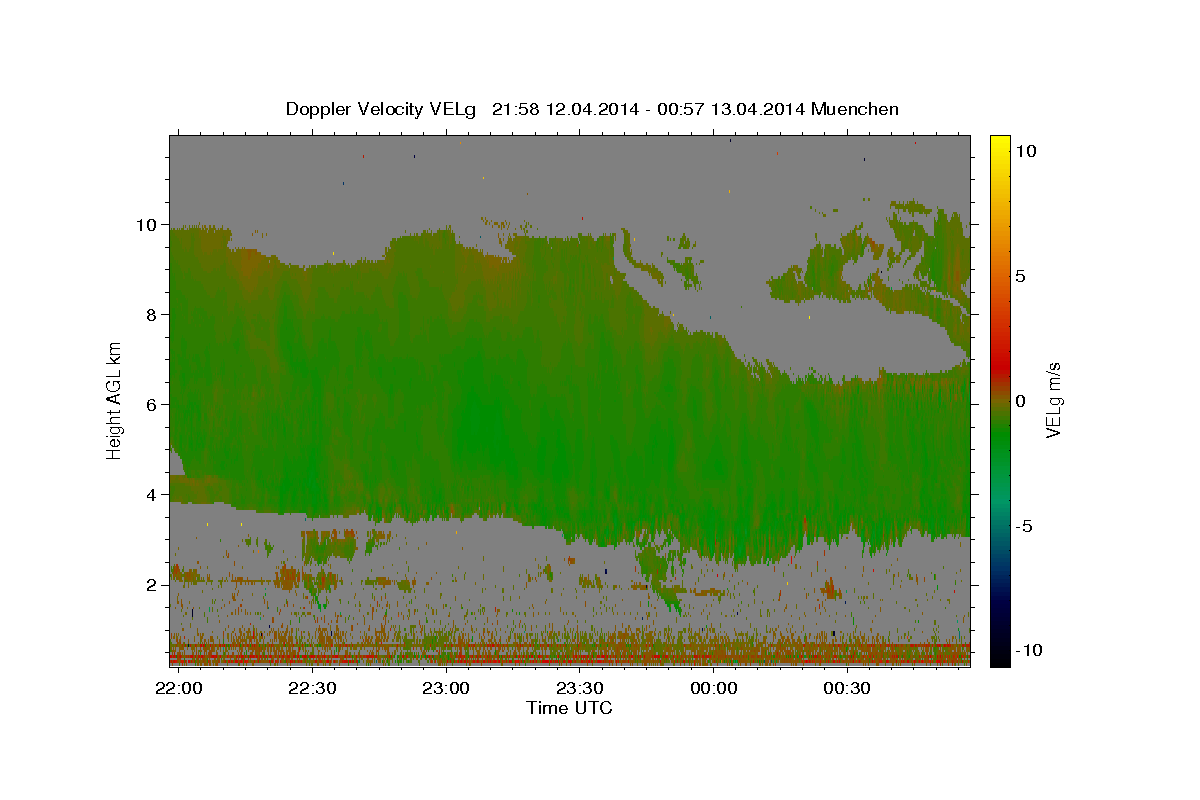1200x800 pixels.
Task: Click the height tick label '2'
Action: 150,585
